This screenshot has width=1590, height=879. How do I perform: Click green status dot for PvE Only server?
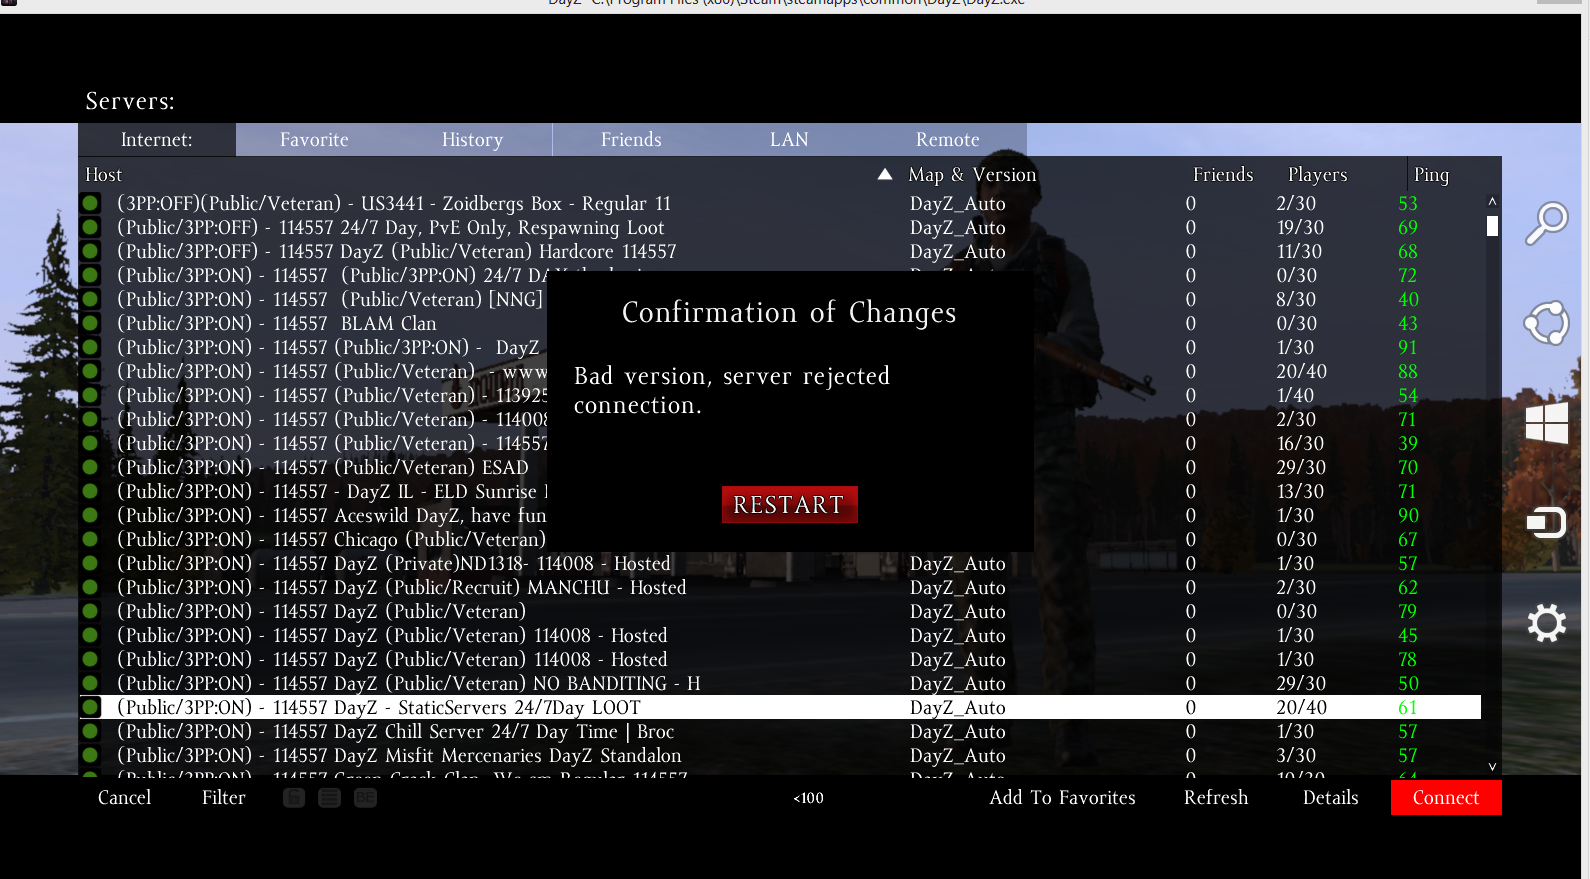click(91, 227)
